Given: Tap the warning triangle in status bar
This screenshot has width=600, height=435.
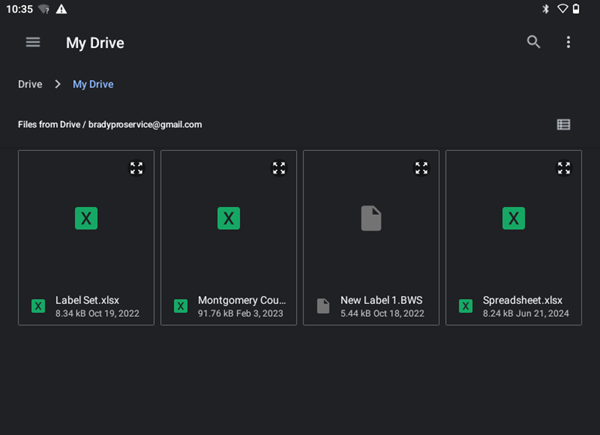Looking at the screenshot, I should [62, 9].
